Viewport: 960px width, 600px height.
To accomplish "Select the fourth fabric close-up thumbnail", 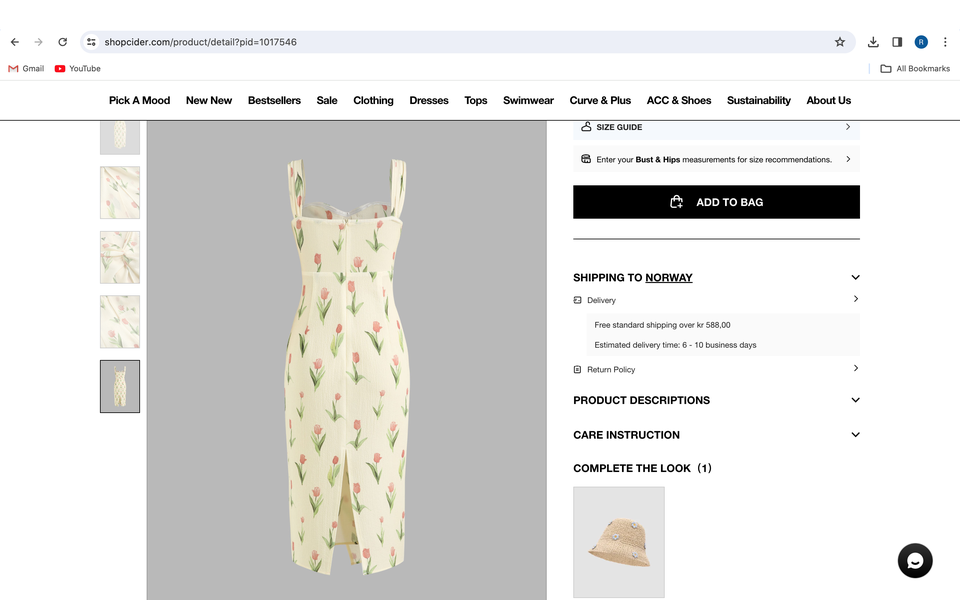I will [120, 321].
